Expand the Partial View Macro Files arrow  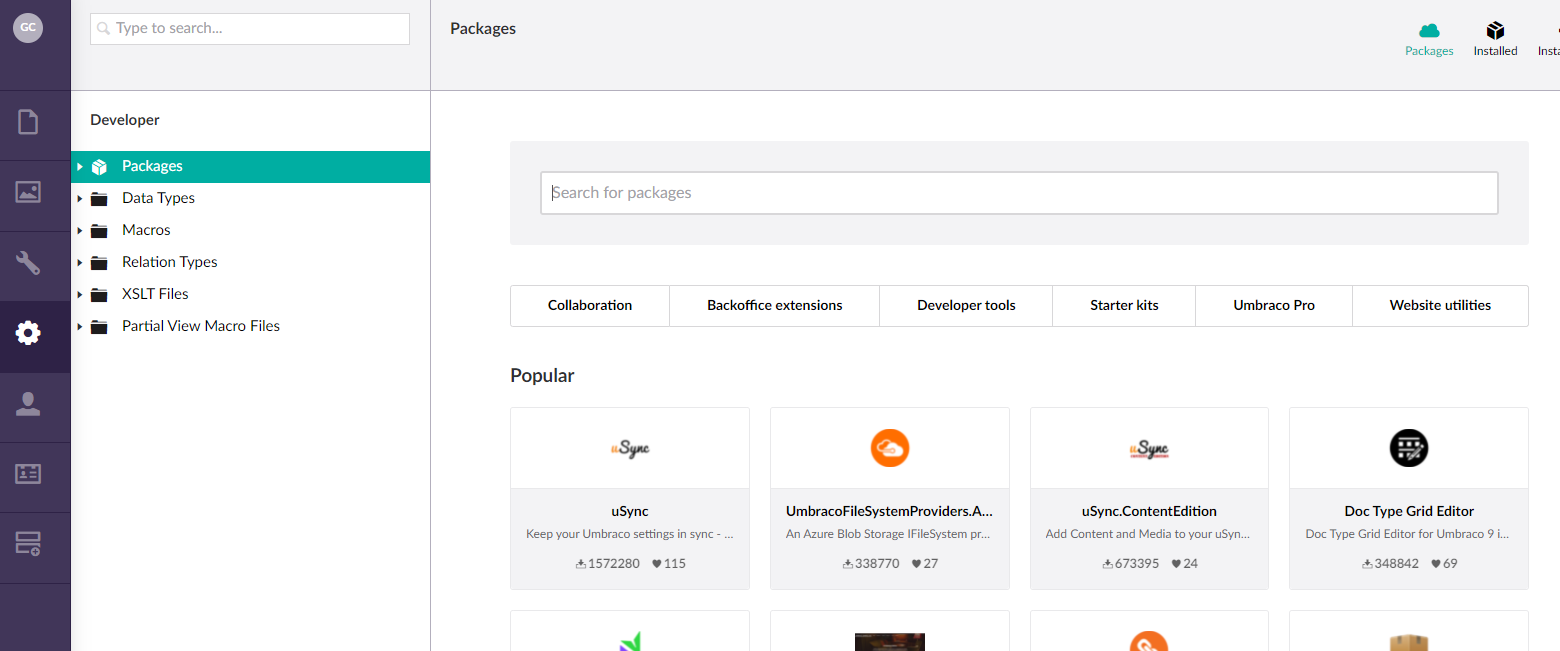(80, 326)
